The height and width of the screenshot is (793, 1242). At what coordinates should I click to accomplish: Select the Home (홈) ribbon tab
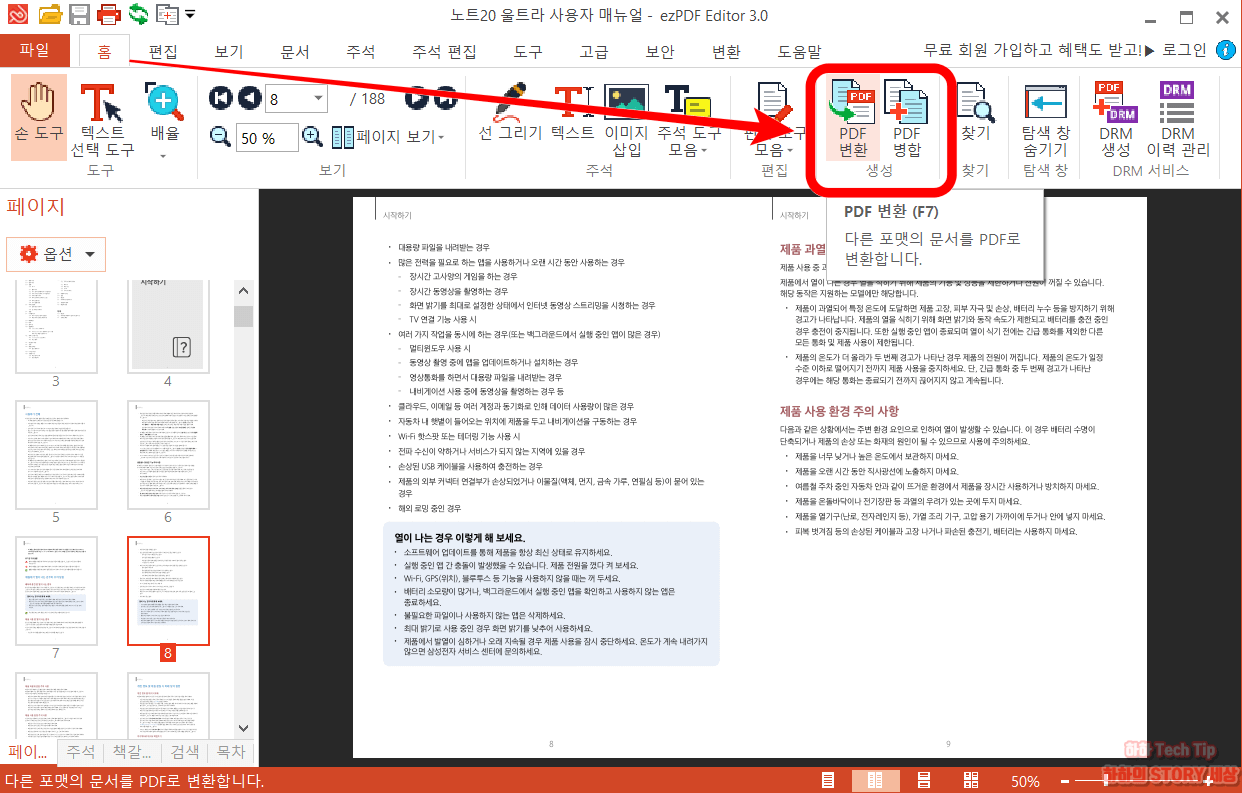(x=104, y=51)
